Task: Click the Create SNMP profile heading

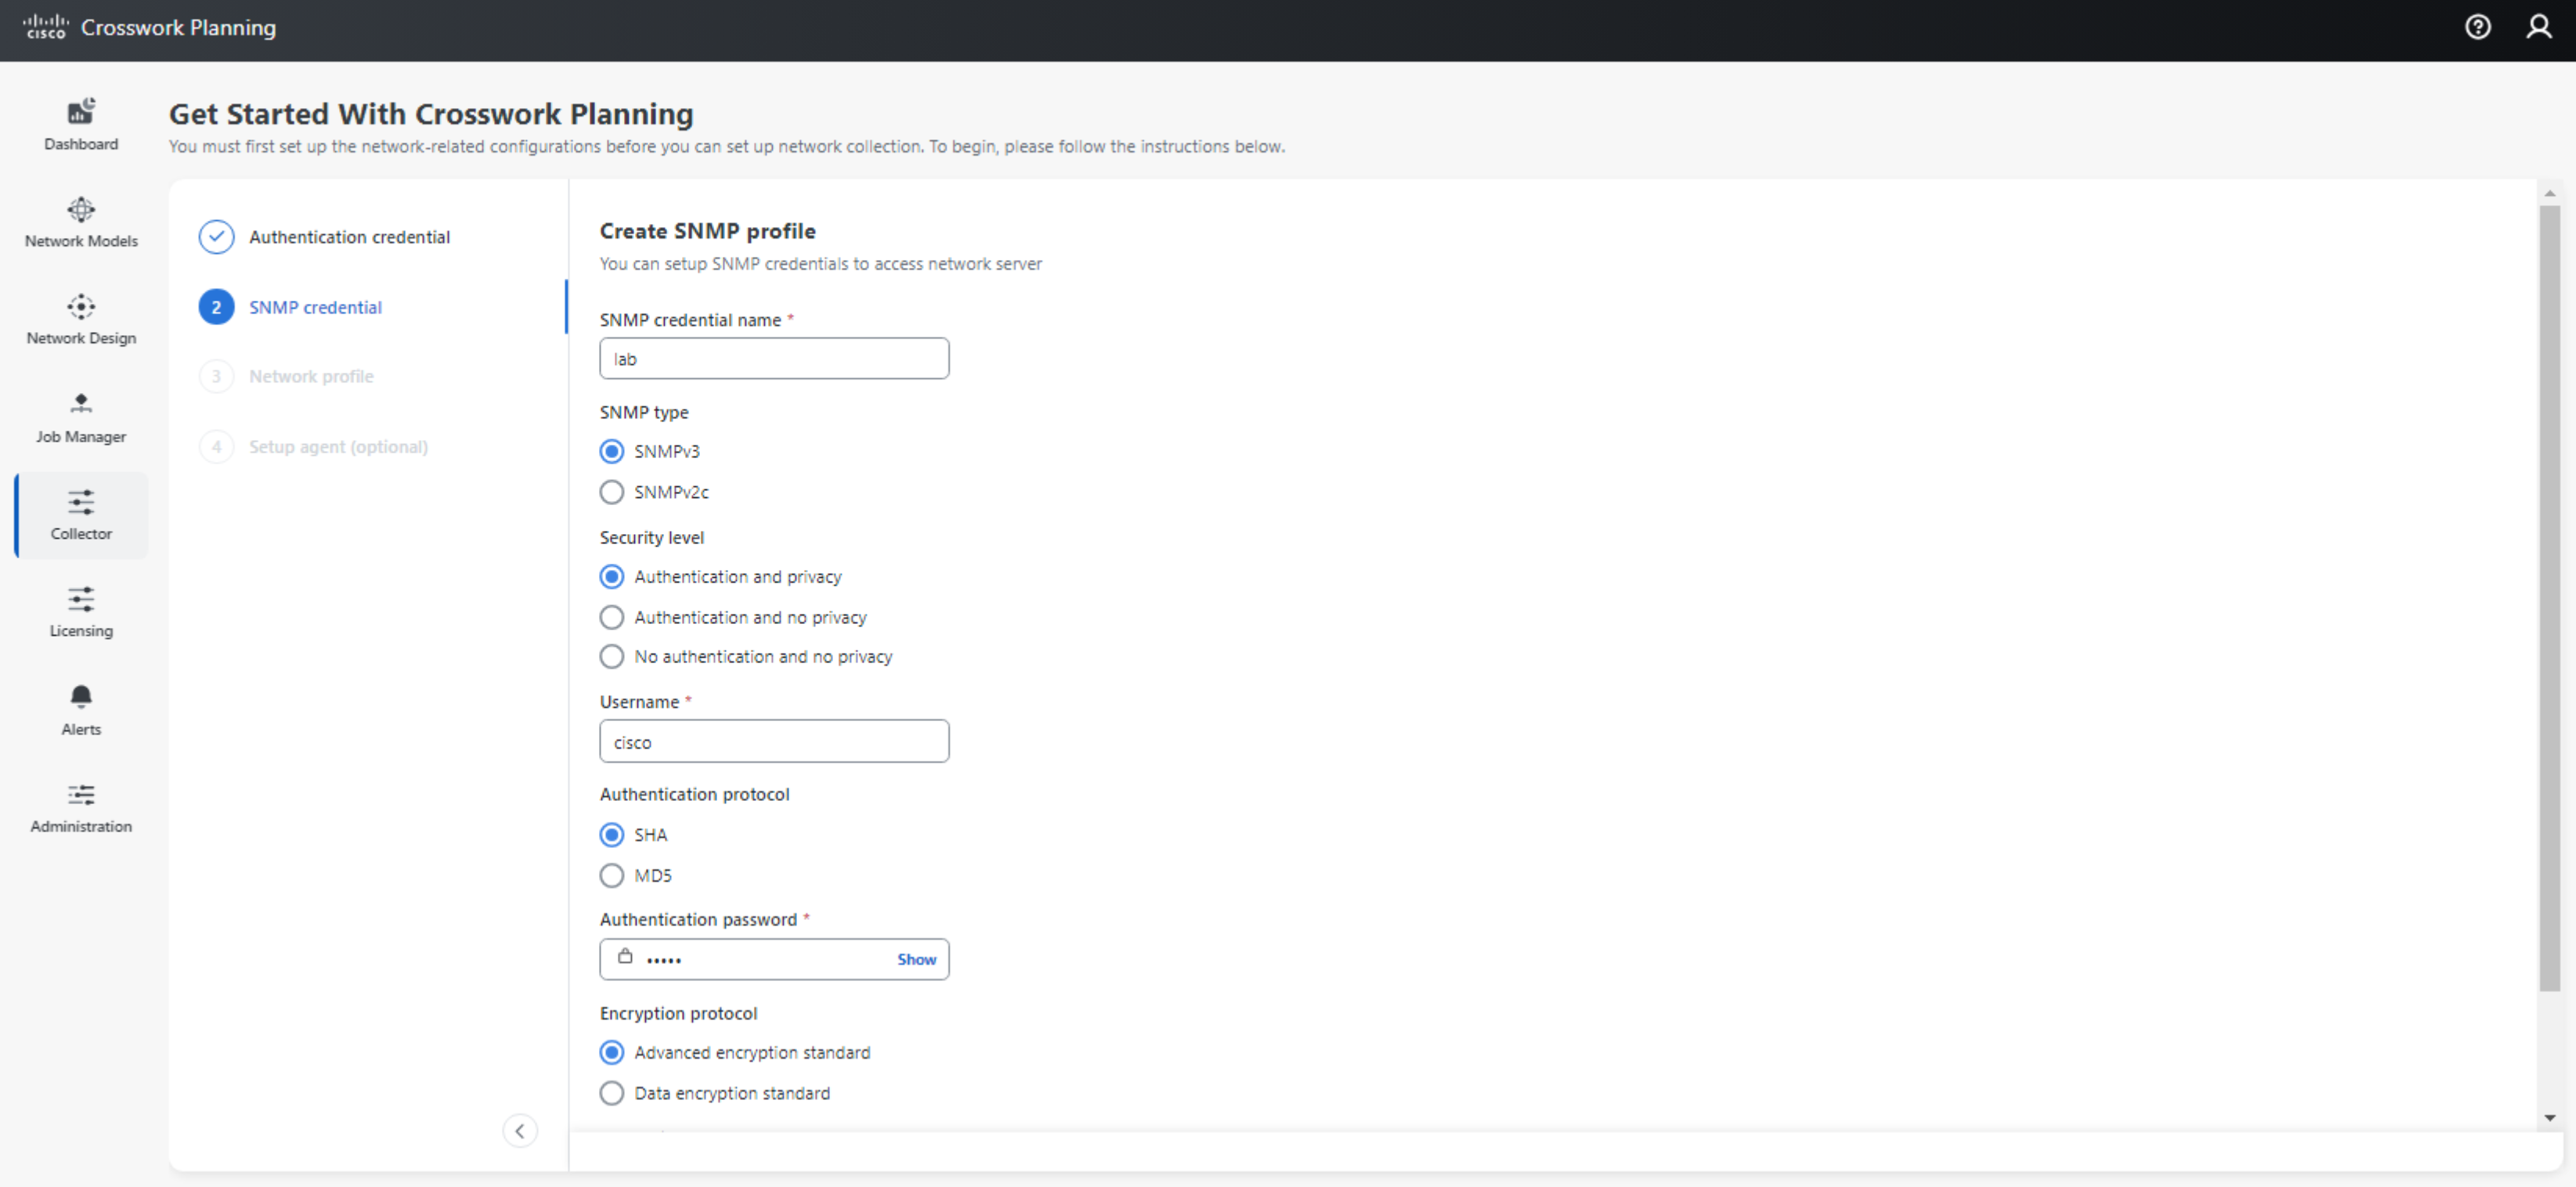Action: point(707,231)
